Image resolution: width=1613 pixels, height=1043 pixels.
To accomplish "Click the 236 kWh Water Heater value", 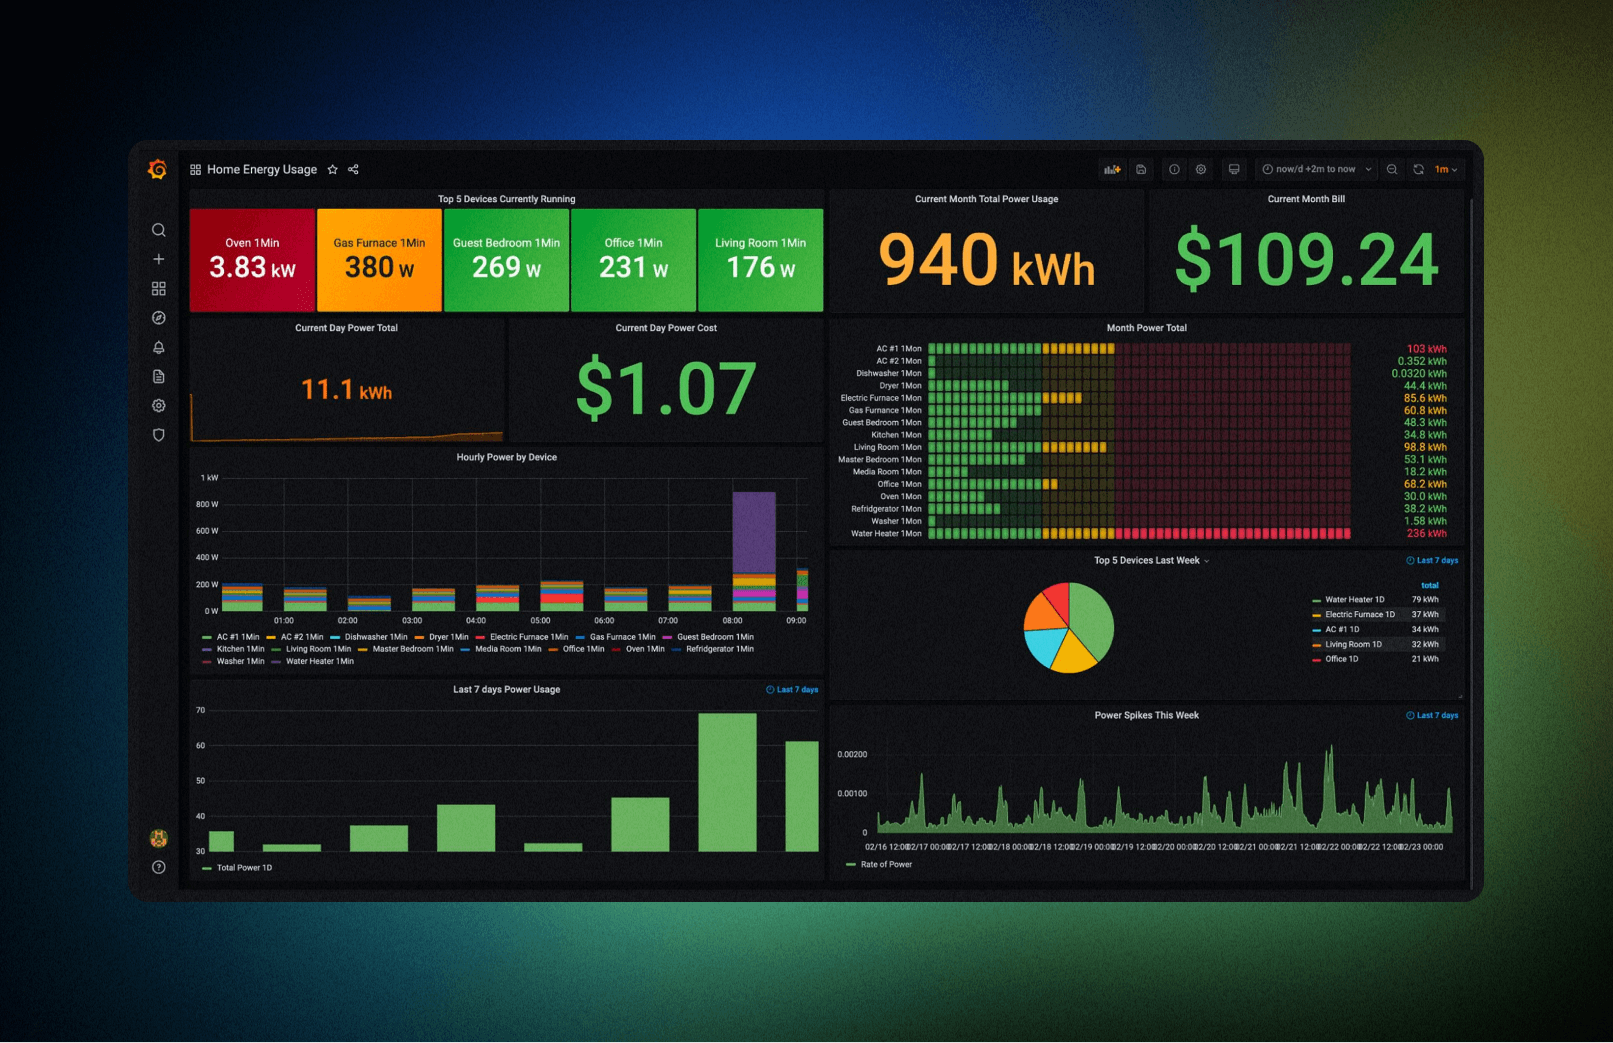I will 1426,534.
